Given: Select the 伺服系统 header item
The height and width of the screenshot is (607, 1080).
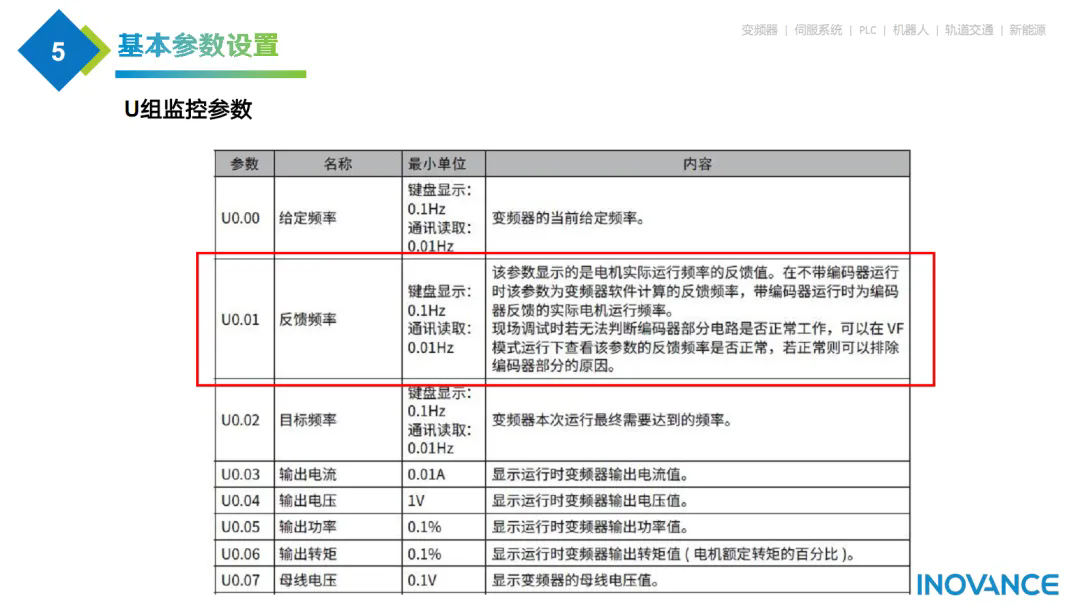Looking at the screenshot, I should point(818,30).
